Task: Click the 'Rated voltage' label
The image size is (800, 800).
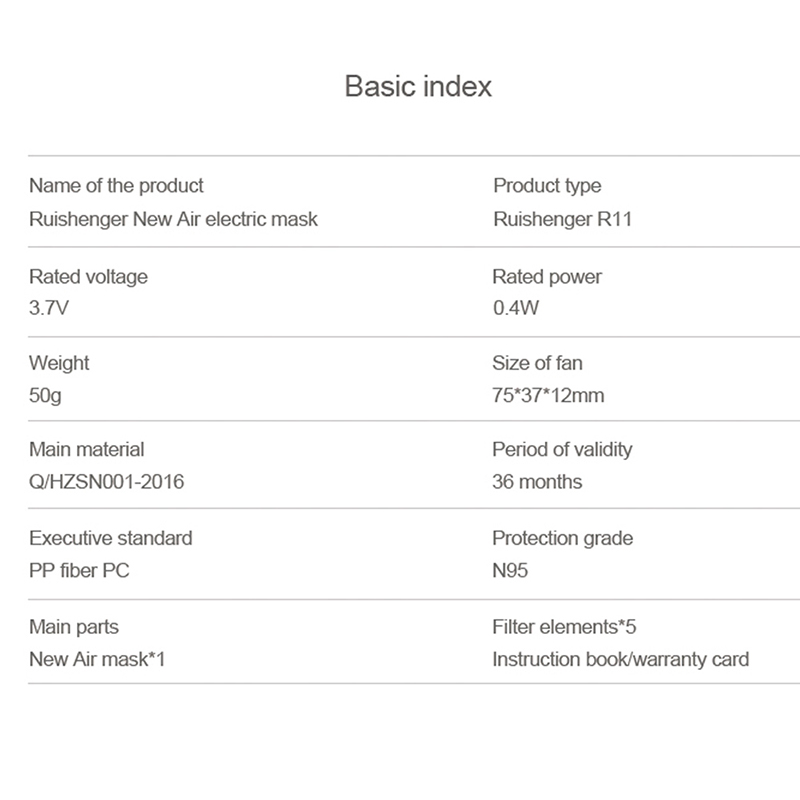Action: coord(88,276)
